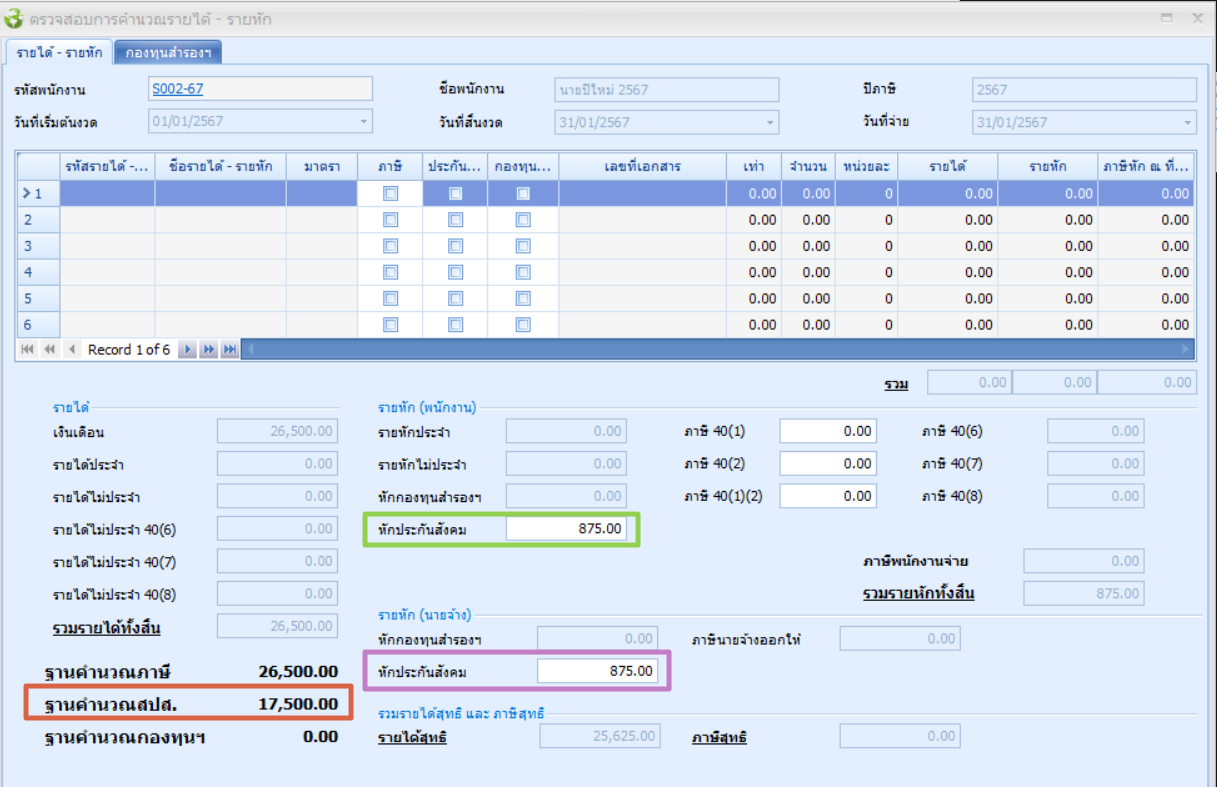Tick the ภาษี checkbox in row 2
This screenshot has height=787, width=1217.
tap(391, 220)
